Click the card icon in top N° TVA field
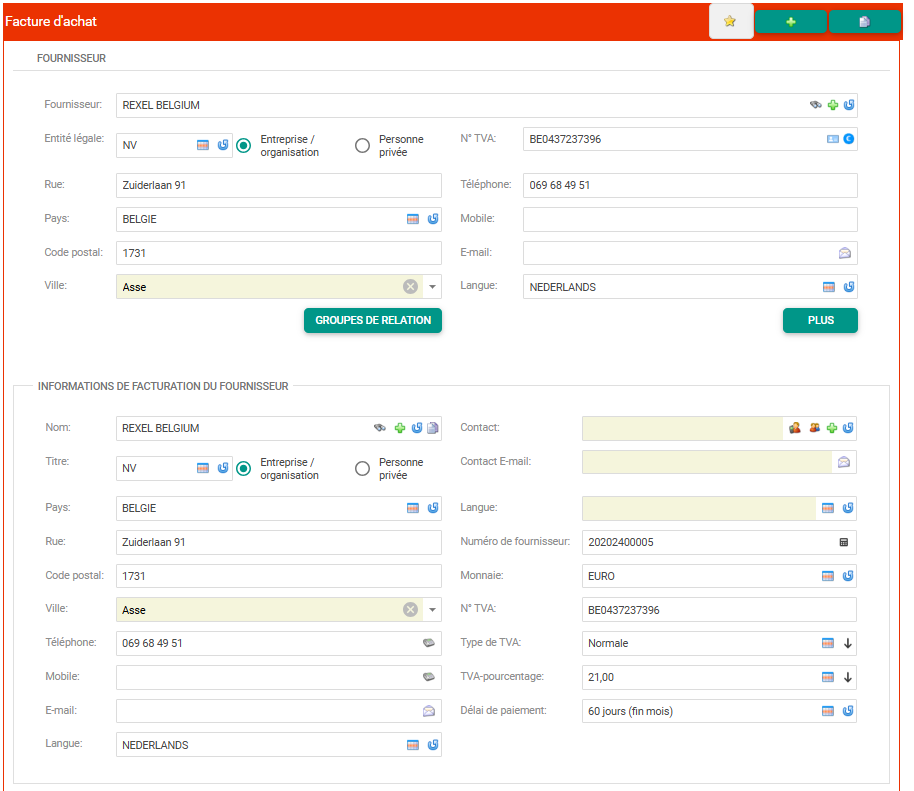Viewport: 914px width, 791px height. (x=833, y=139)
